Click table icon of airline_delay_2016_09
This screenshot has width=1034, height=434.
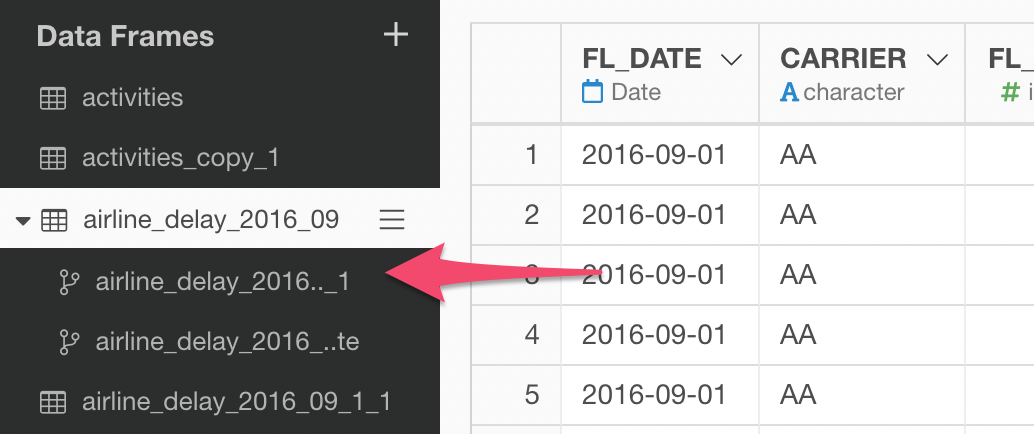pos(54,220)
